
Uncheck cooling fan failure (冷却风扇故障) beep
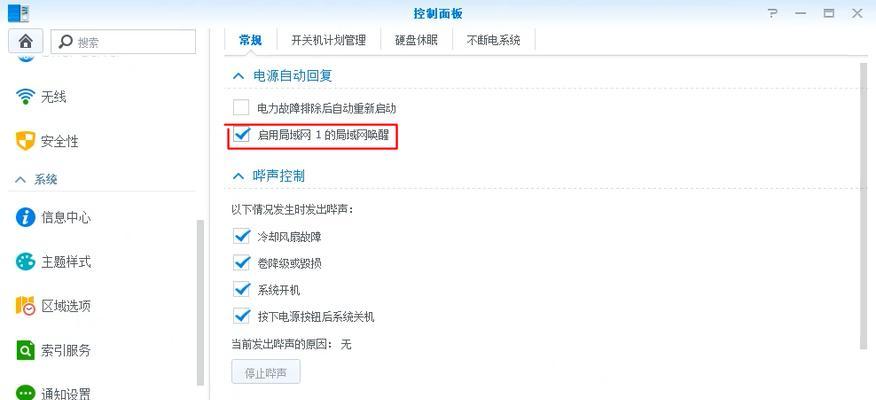click(x=241, y=236)
